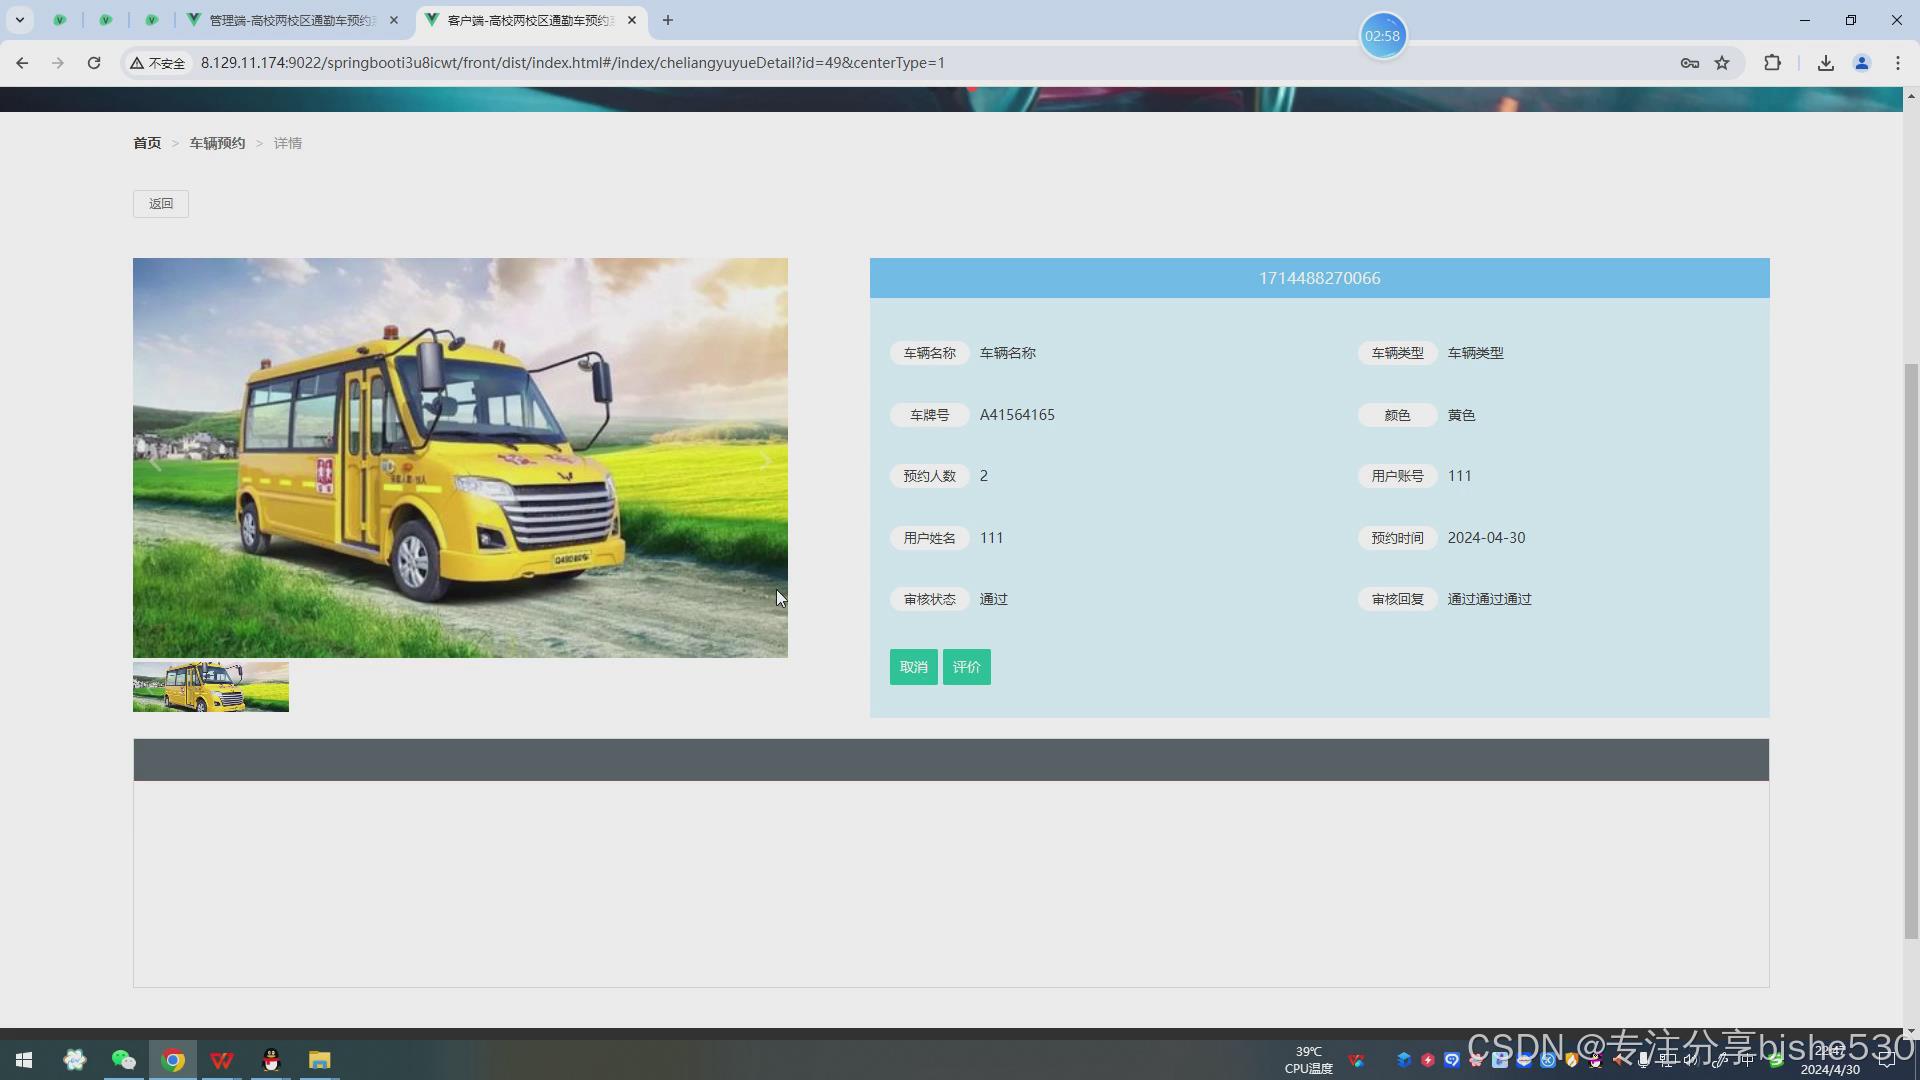Open the password key icon

[x=1689, y=63]
